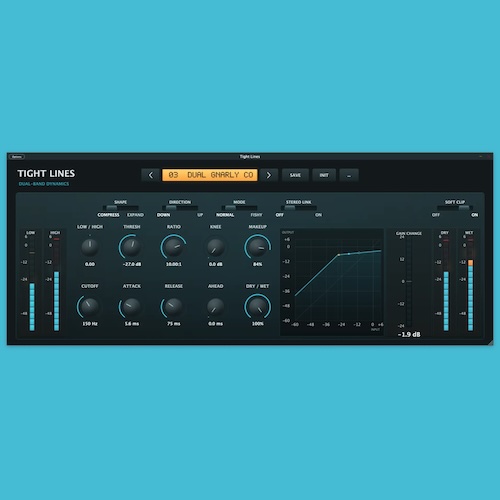Image resolution: width=500 pixels, height=500 pixels.
Task: Click the LOW / HIGH balance knob
Action: (90, 247)
